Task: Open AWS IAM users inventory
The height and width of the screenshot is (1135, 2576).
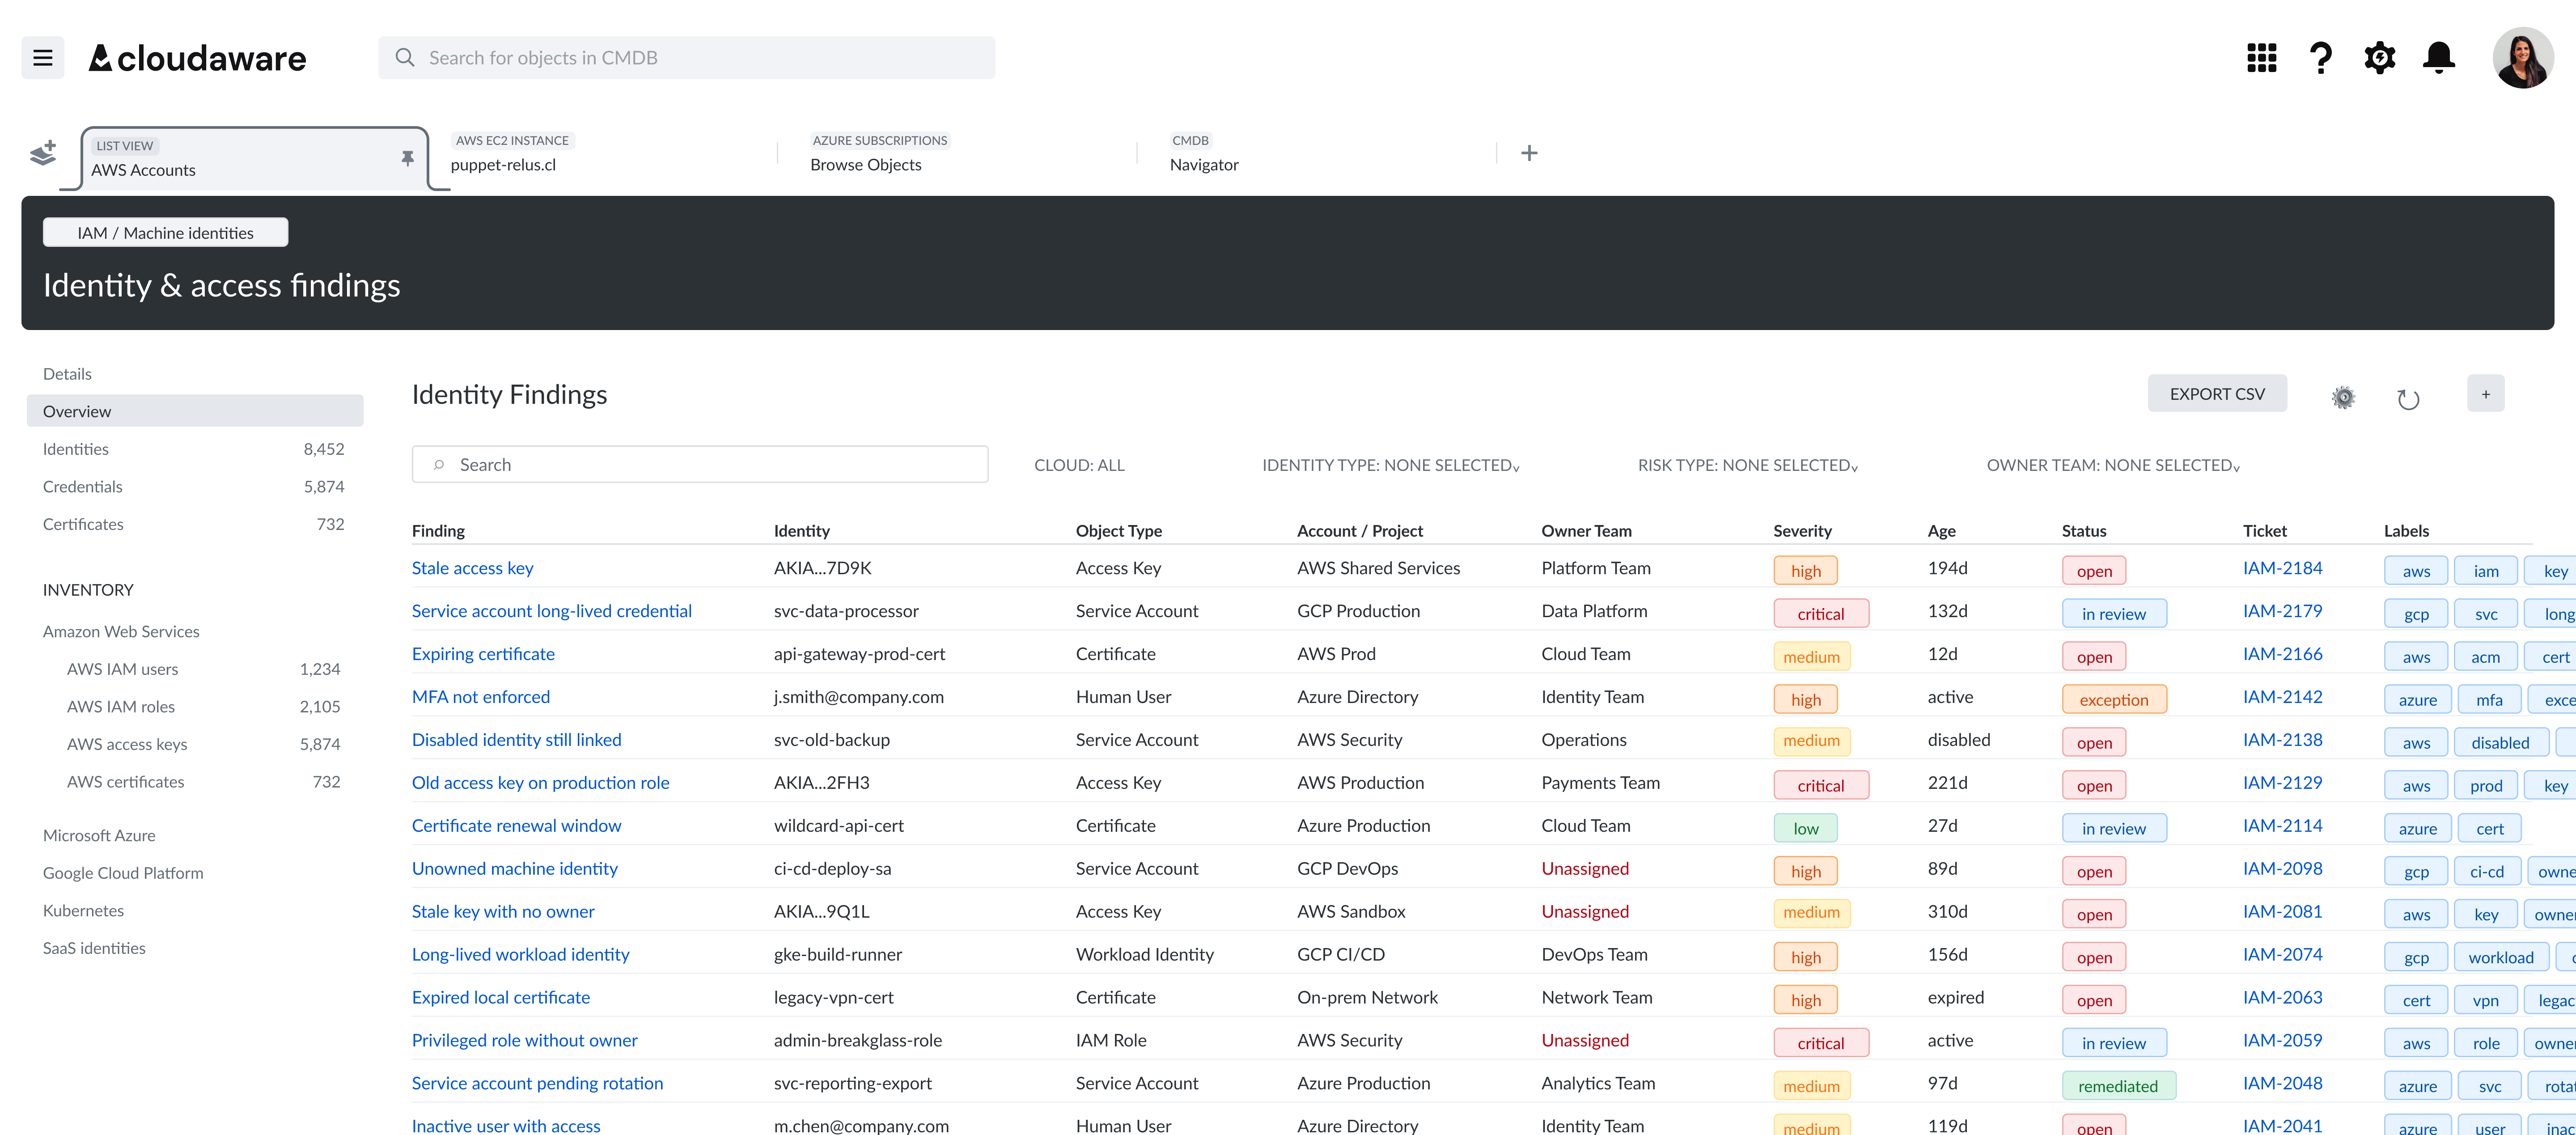Action: [x=204, y=669]
